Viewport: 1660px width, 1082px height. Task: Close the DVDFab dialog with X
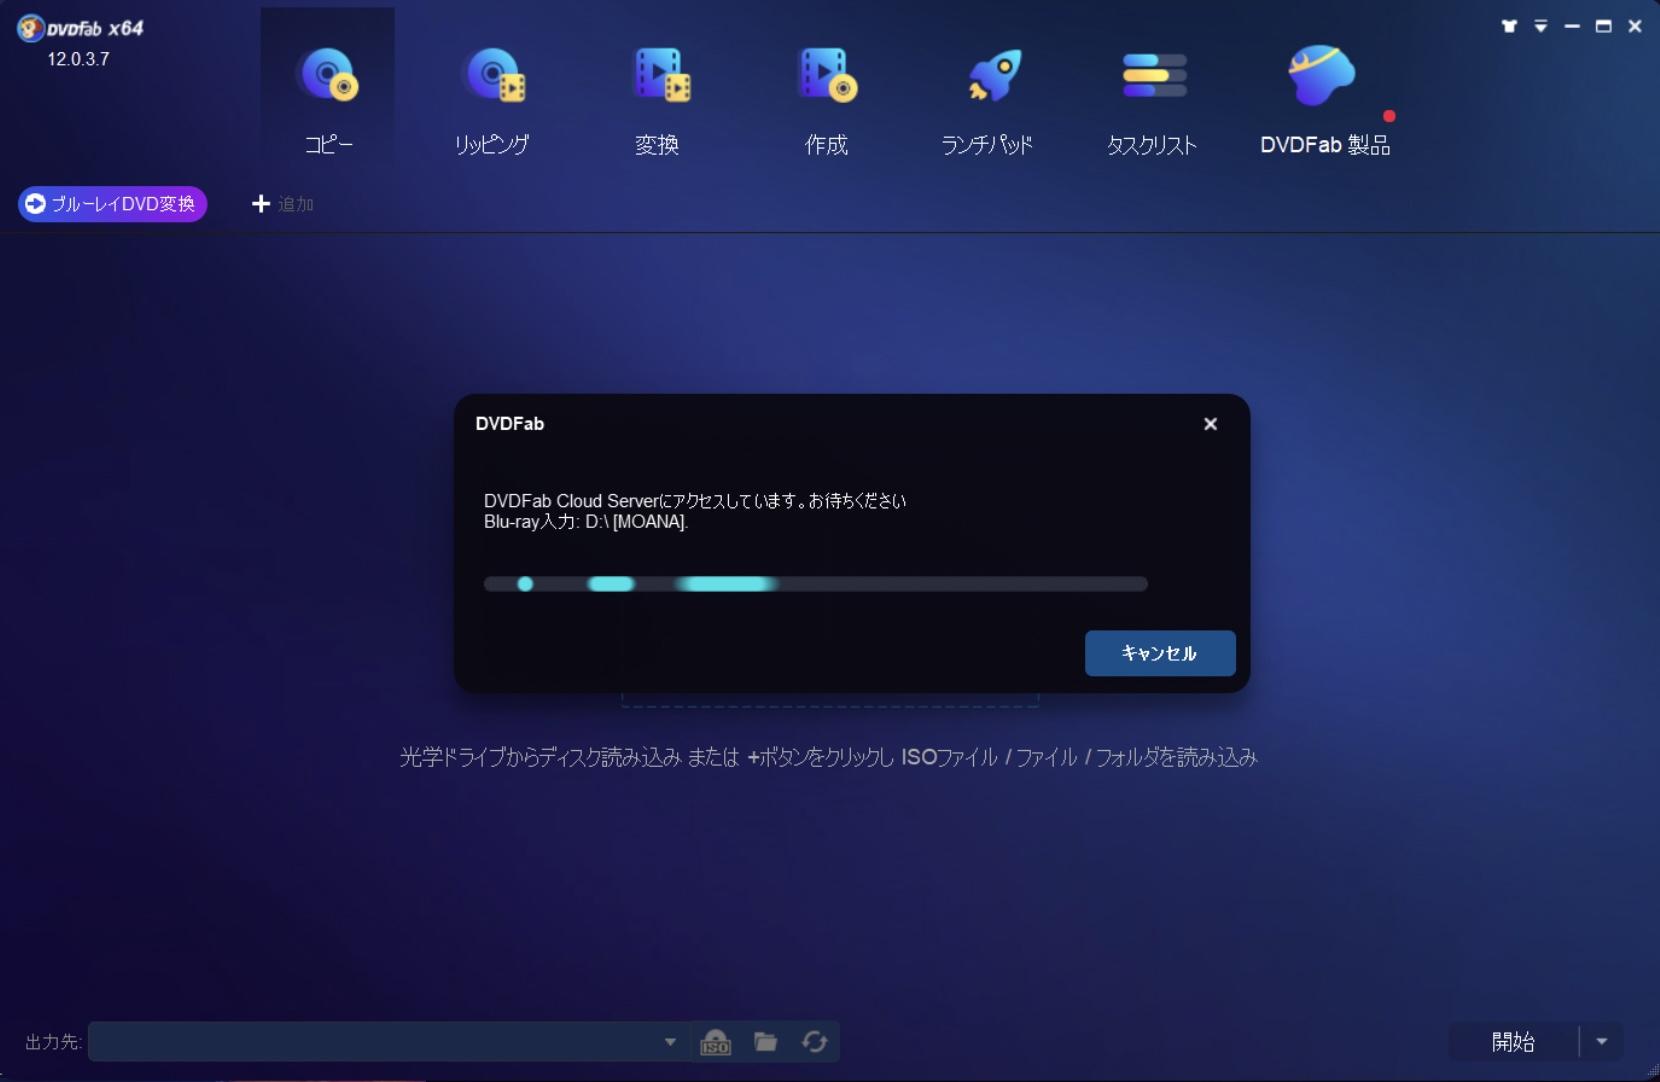coord(1210,424)
